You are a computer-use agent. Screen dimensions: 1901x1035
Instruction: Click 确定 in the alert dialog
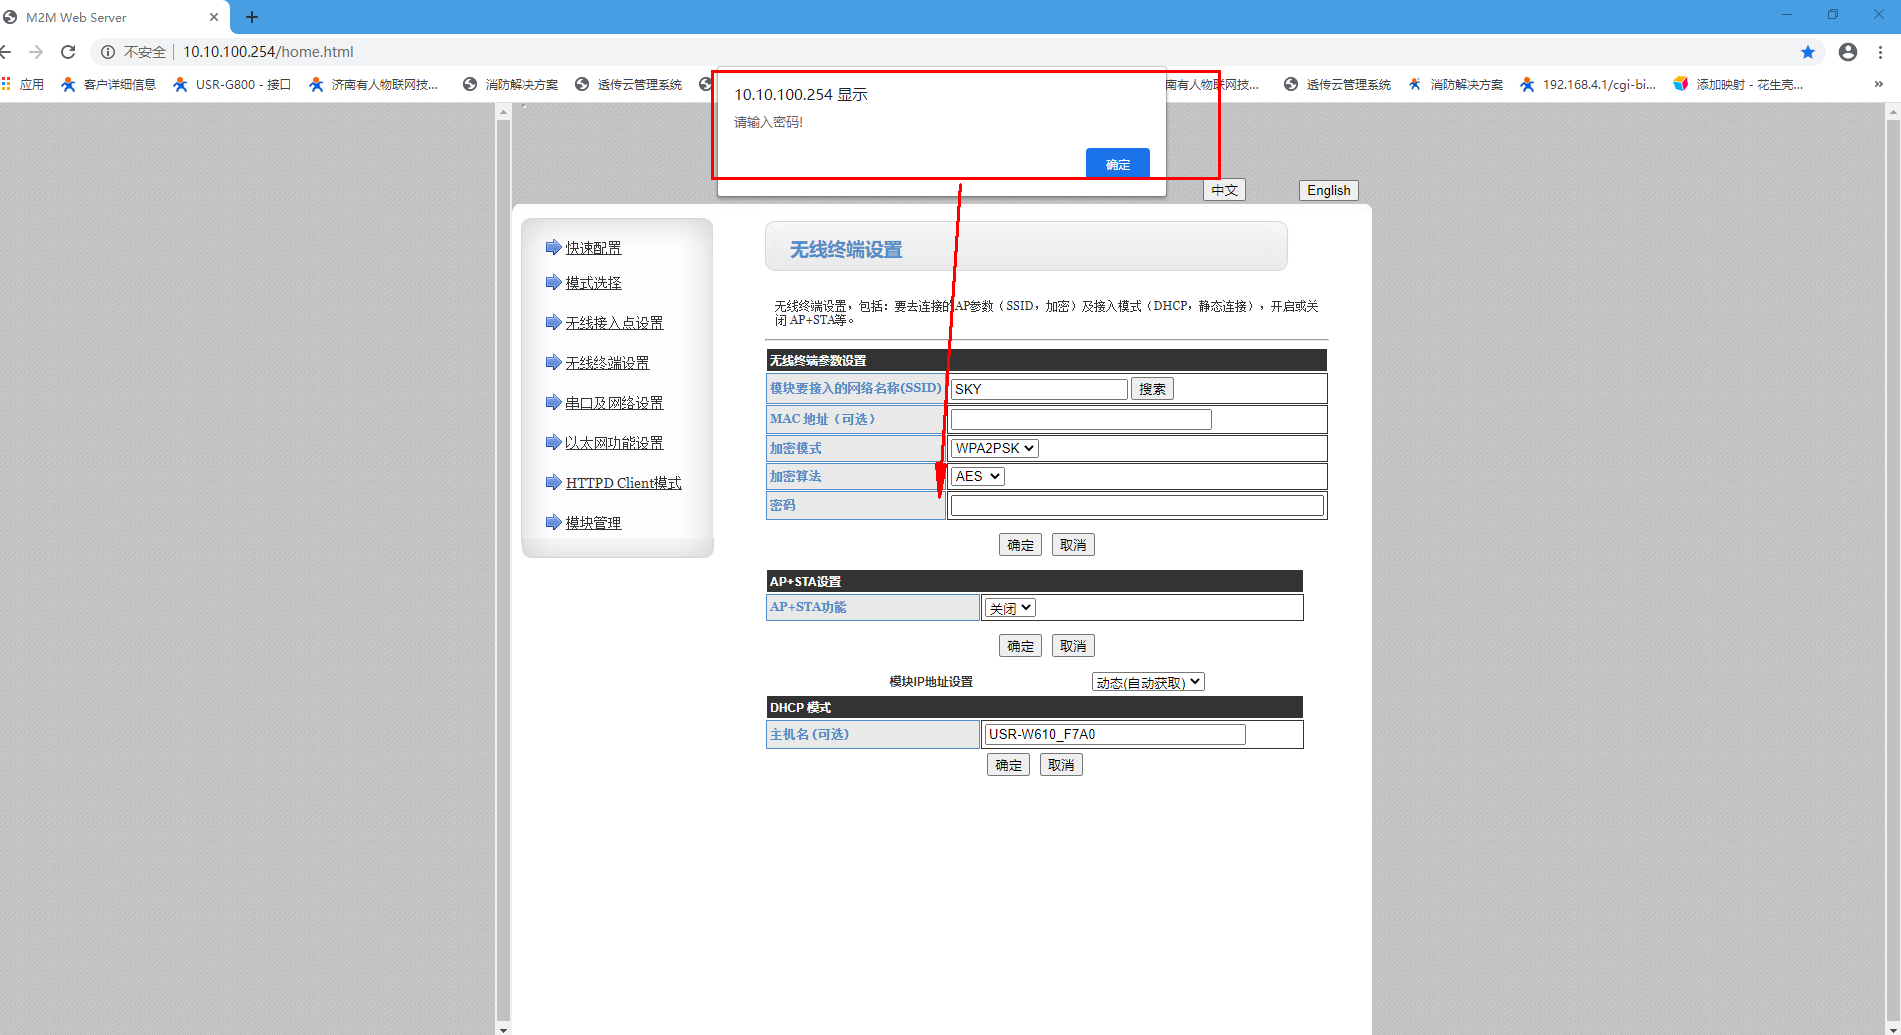pos(1117,164)
